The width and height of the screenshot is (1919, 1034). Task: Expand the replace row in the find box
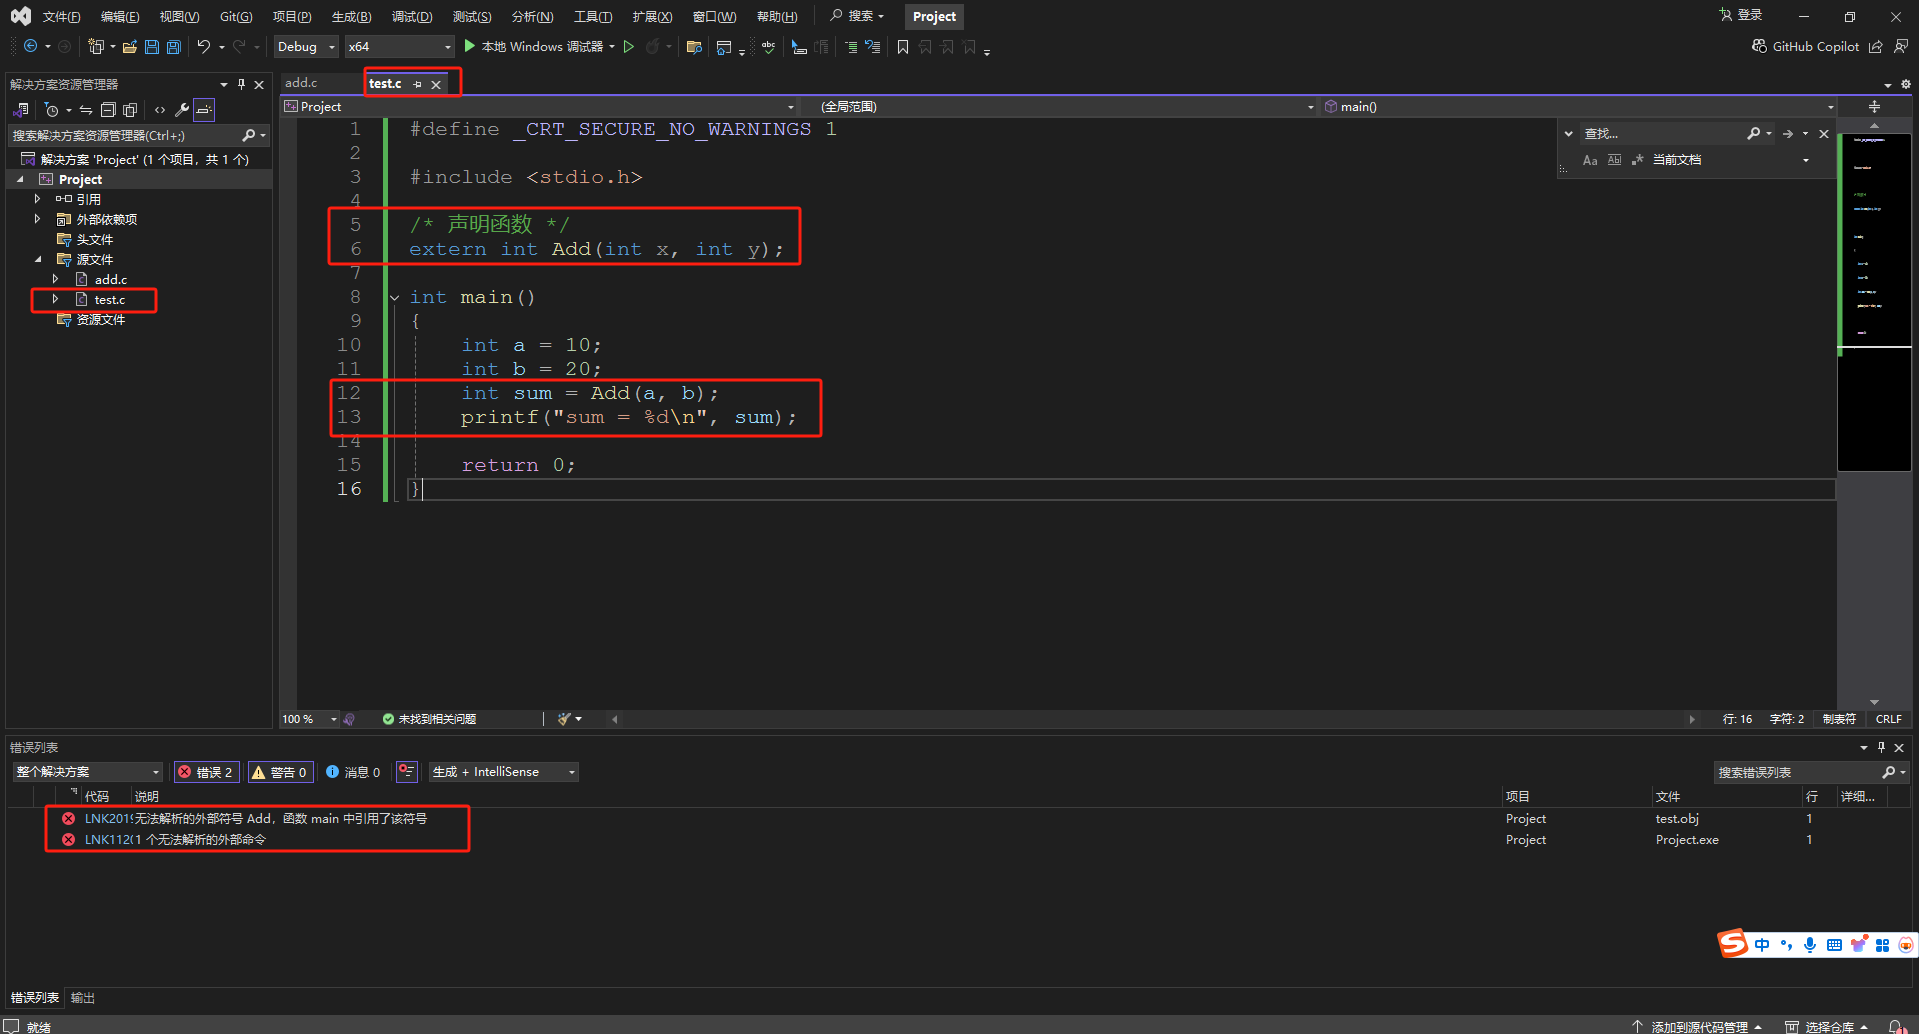coord(1568,133)
